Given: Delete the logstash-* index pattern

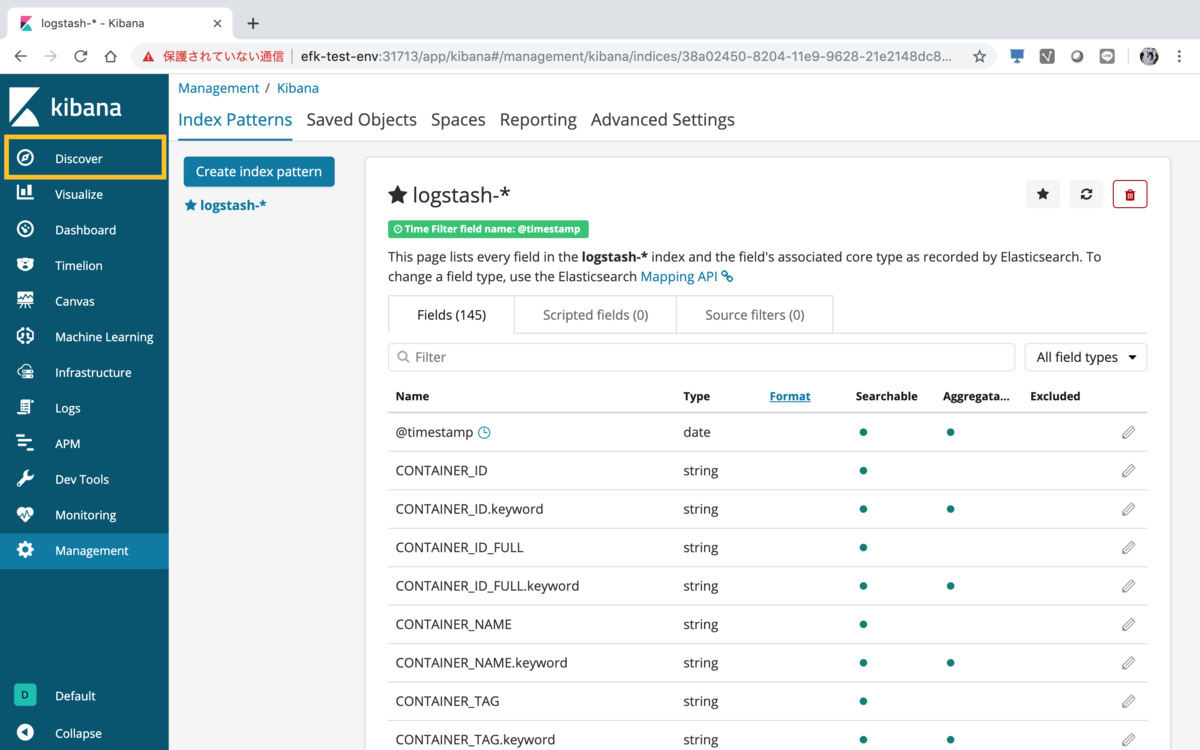Looking at the screenshot, I should (1130, 194).
